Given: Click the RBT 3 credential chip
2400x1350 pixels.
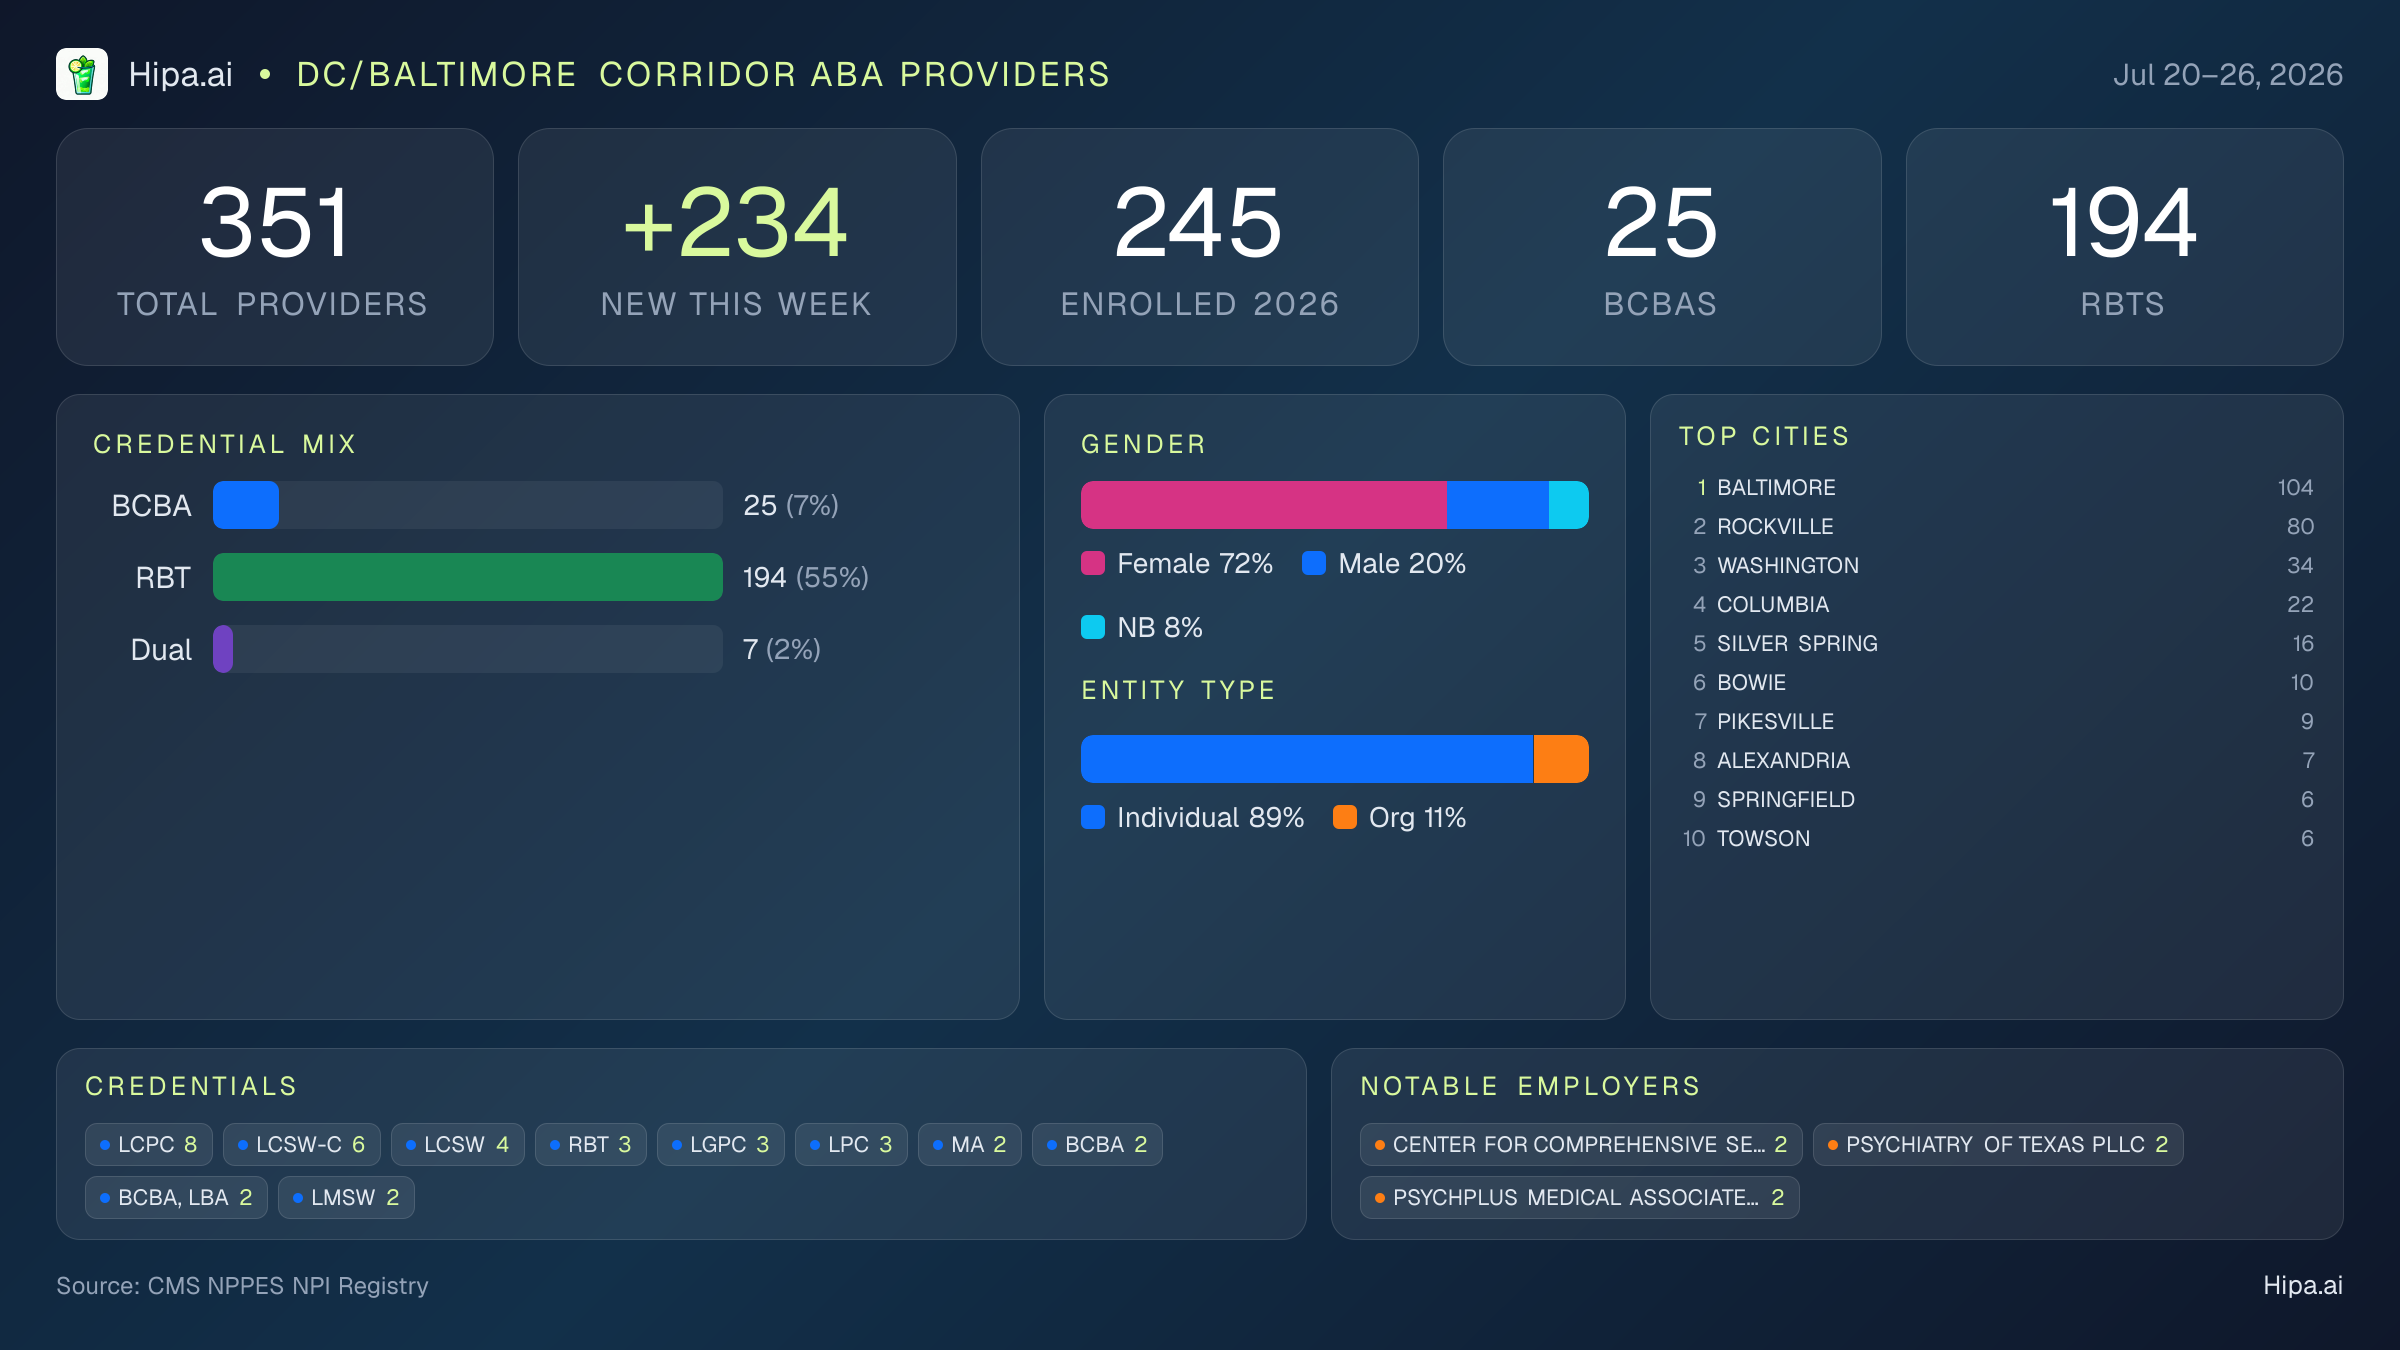Looking at the screenshot, I should click(x=591, y=1144).
